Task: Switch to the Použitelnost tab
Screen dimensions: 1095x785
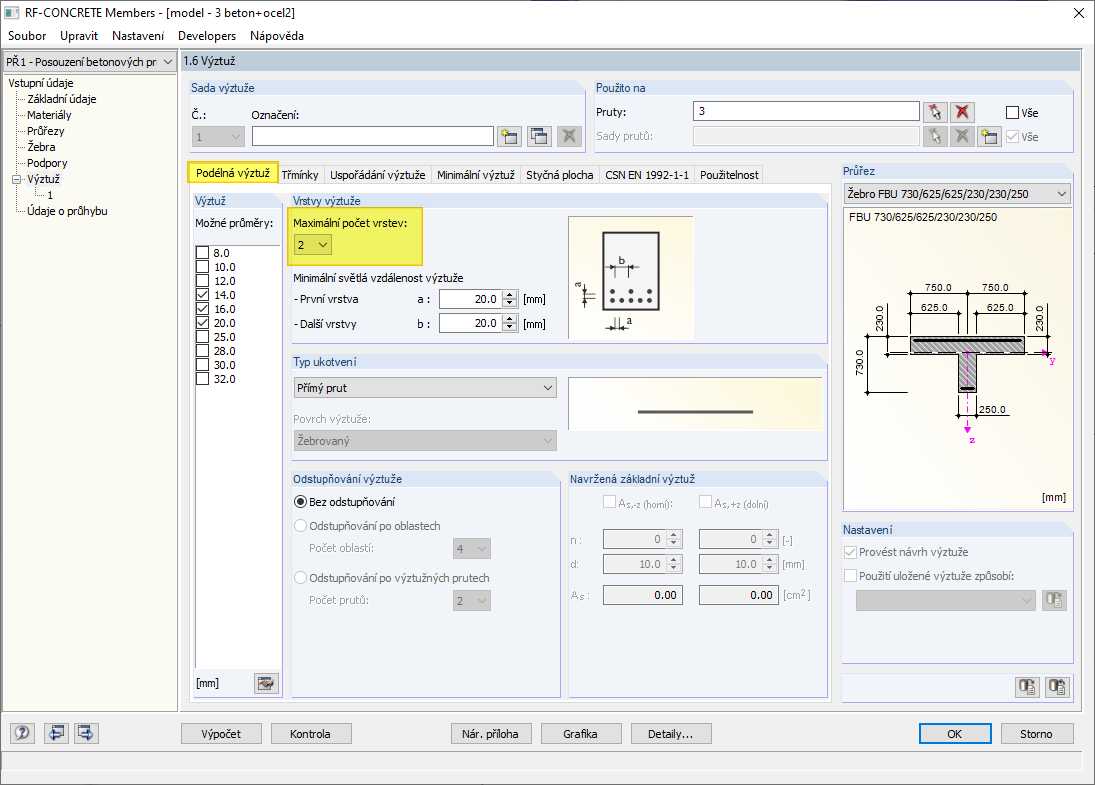Action: [729, 175]
